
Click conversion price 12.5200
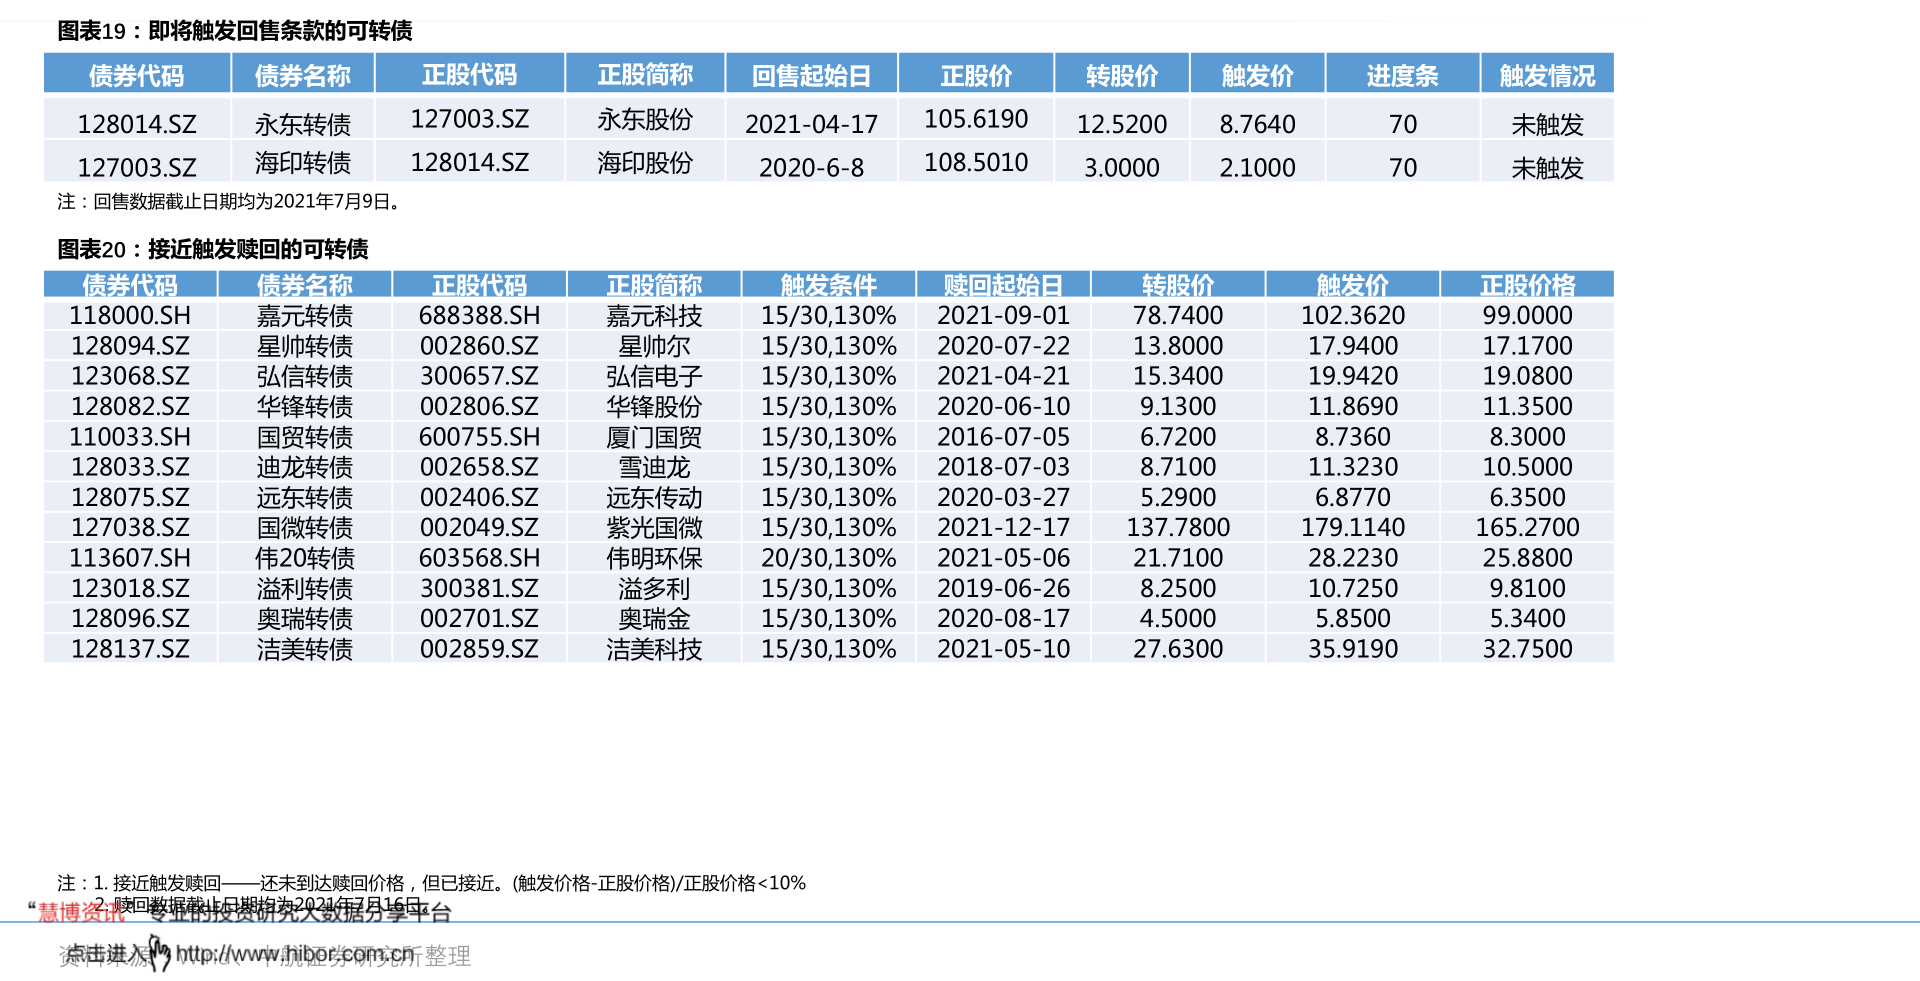1122,124
